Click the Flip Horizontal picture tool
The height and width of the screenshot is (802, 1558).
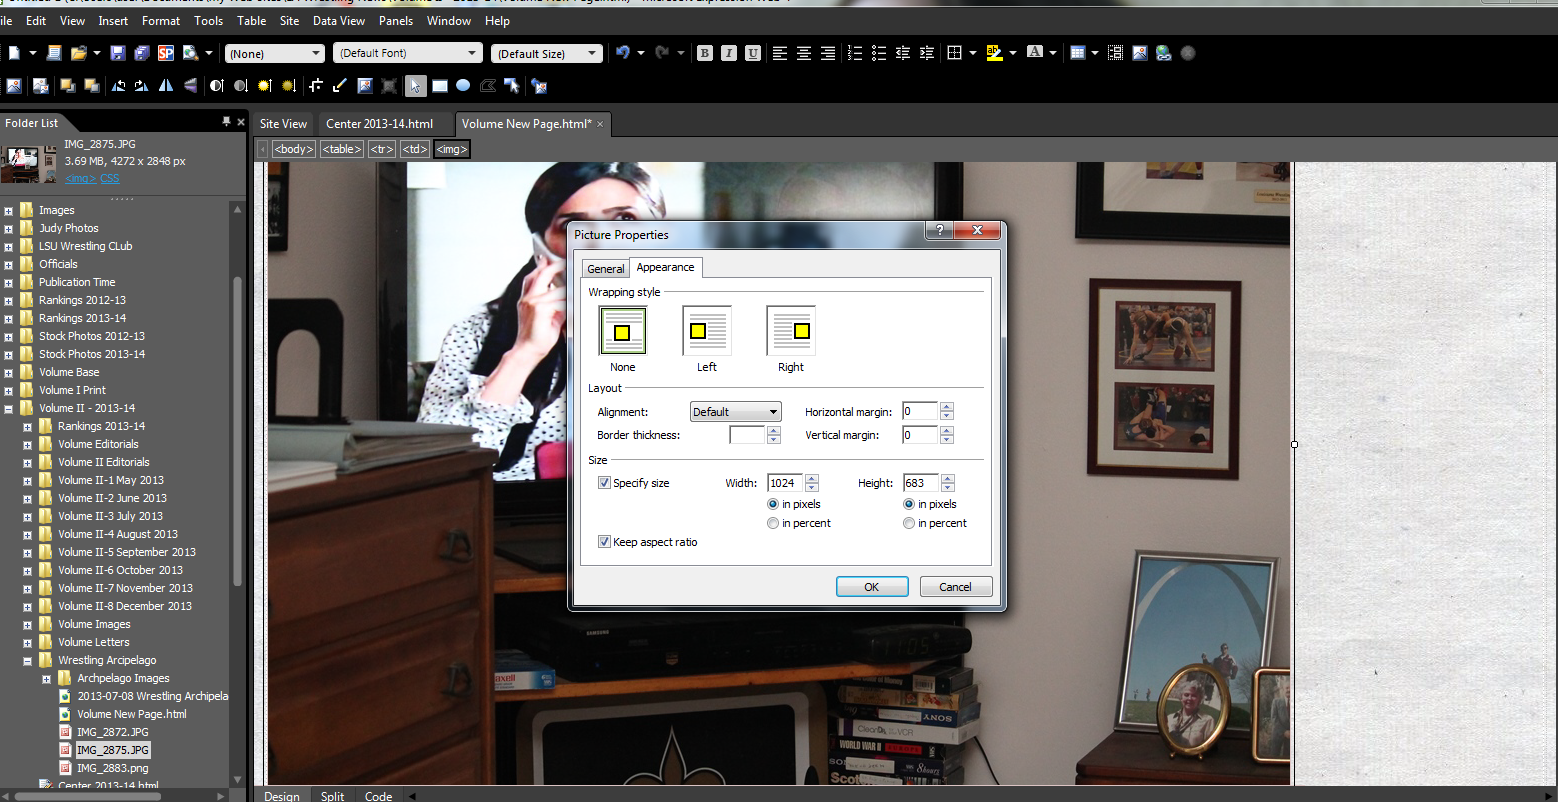tap(165, 86)
